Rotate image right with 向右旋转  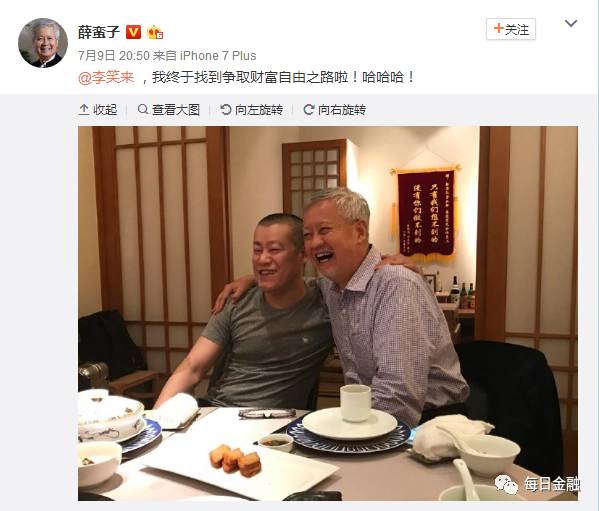pyautogui.click(x=335, y=110)
